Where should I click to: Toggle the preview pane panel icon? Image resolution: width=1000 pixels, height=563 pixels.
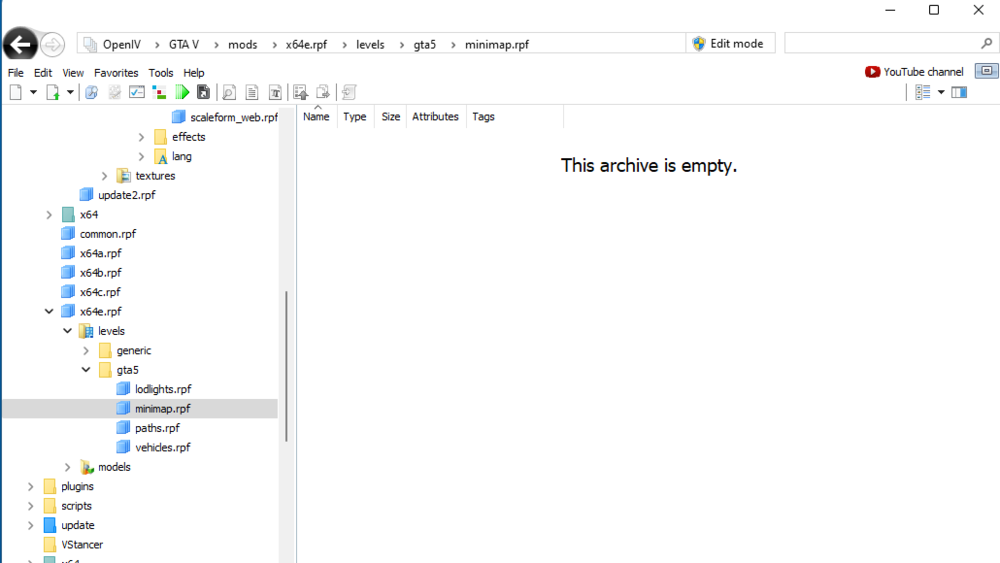(x=959, y=92)
